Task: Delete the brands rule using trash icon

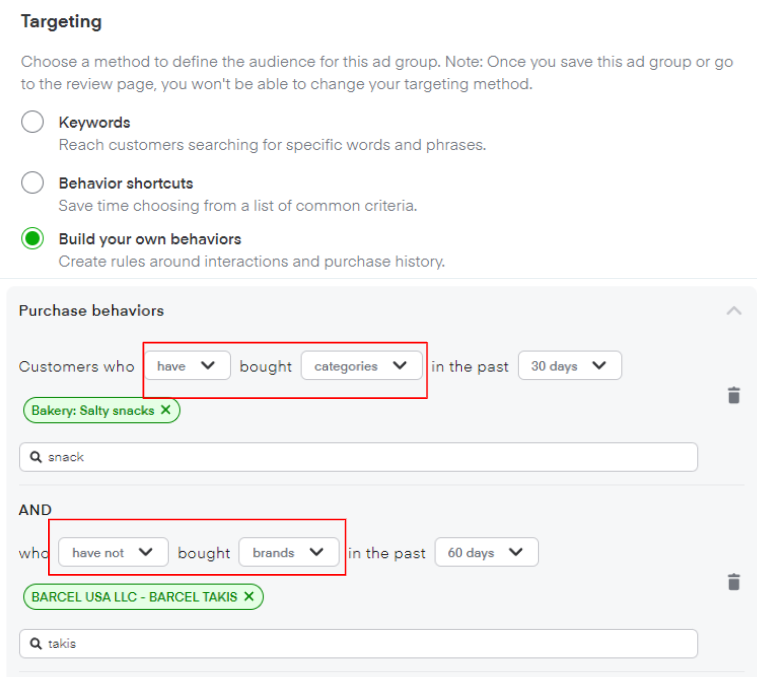Action: 733,582
